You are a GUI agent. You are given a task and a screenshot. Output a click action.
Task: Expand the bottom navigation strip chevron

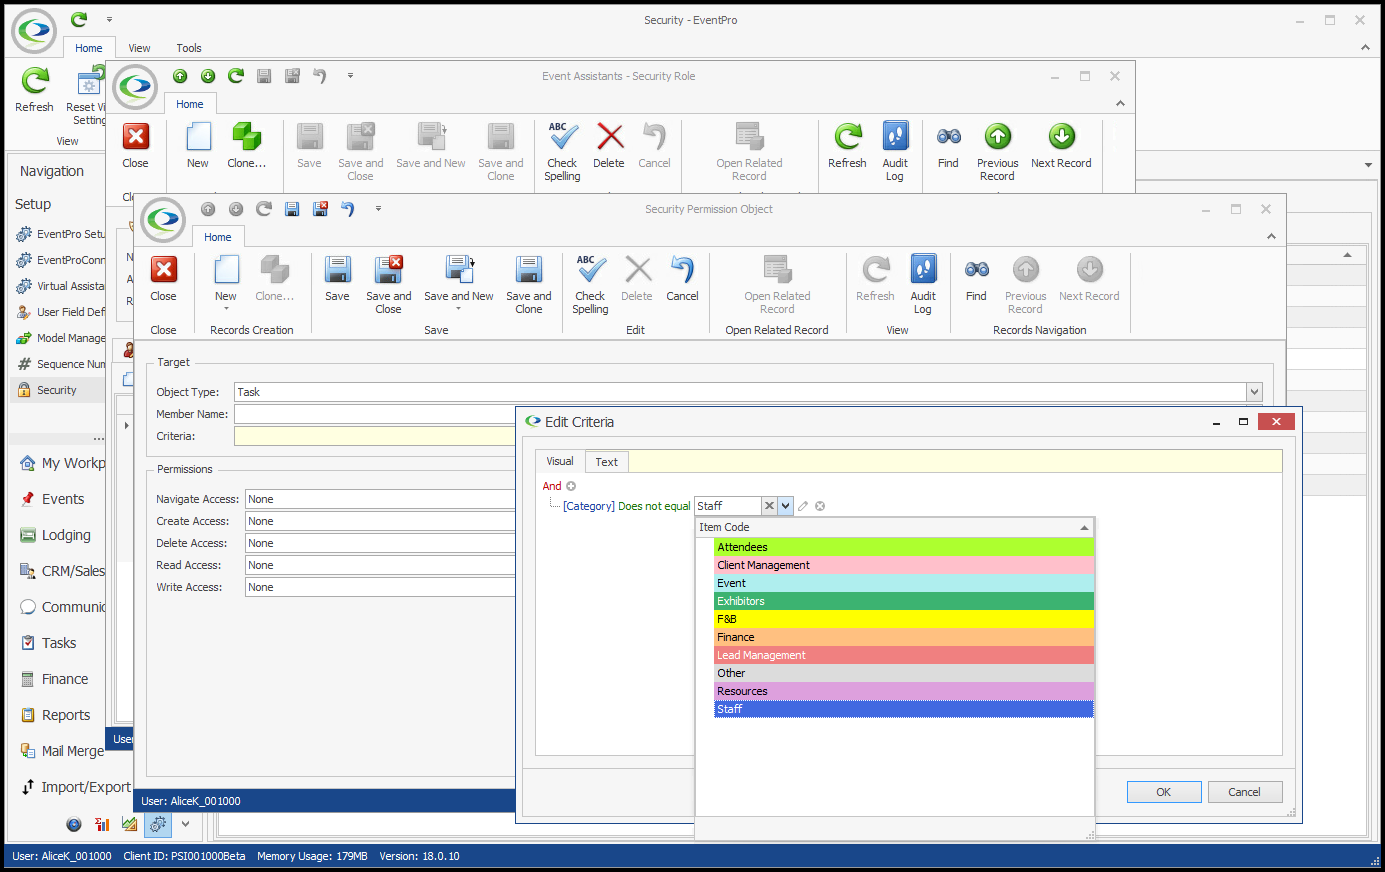pyautogui.click(x=185, y=825)
